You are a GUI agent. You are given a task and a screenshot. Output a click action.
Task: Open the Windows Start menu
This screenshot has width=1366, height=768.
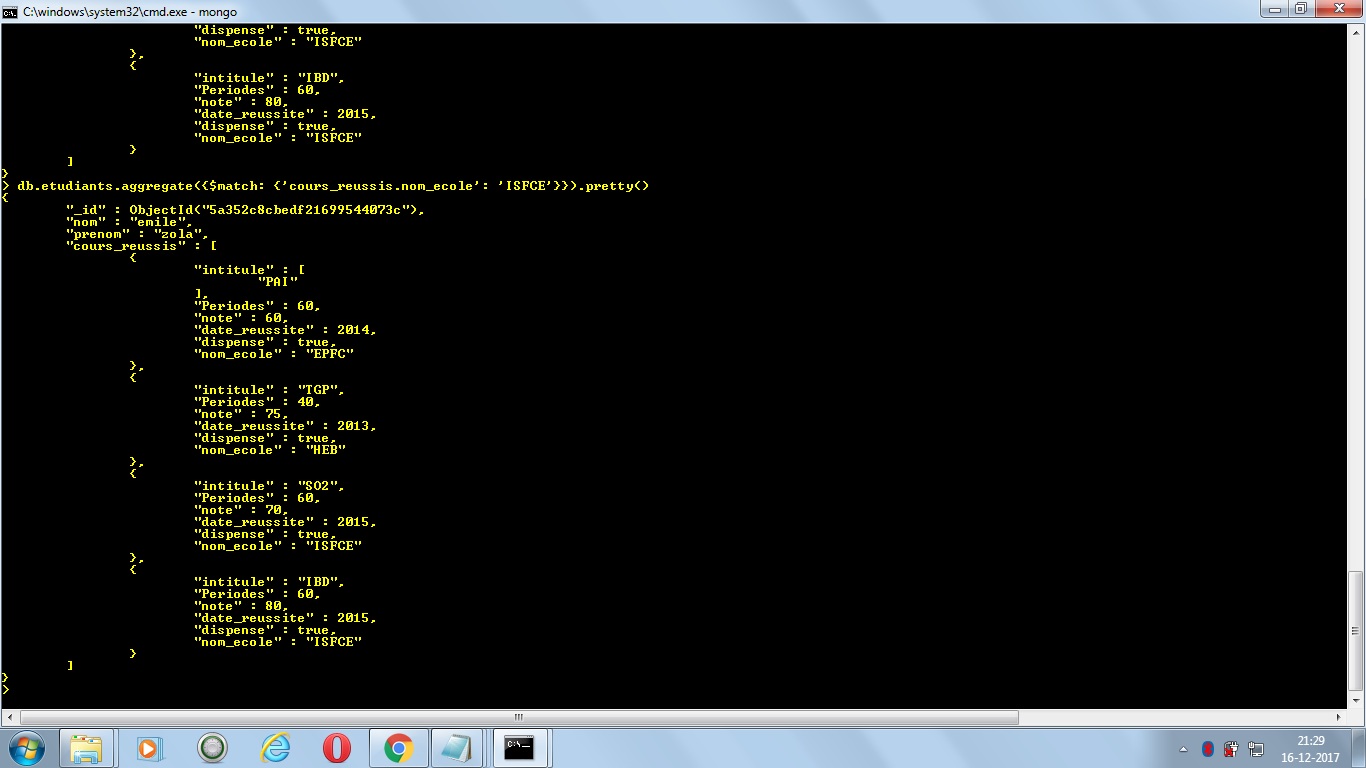coord(26,748)
